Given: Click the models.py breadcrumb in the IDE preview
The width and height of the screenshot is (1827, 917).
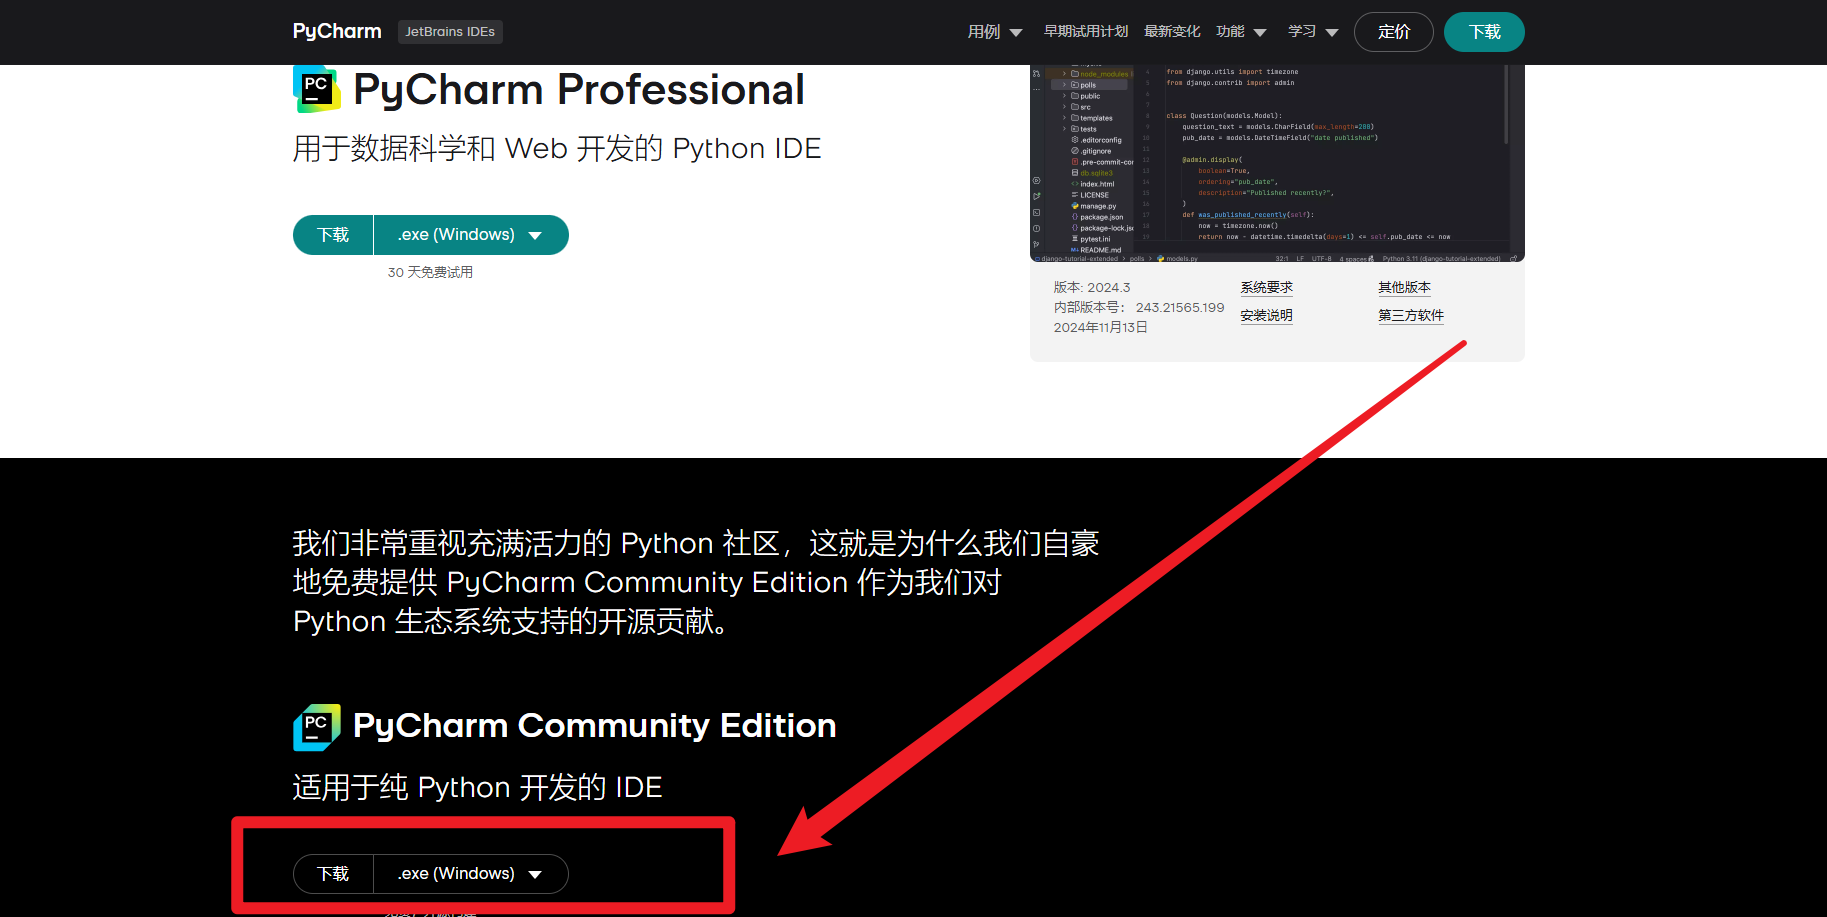Looking at the screenshot, I should coord(1178,259).
